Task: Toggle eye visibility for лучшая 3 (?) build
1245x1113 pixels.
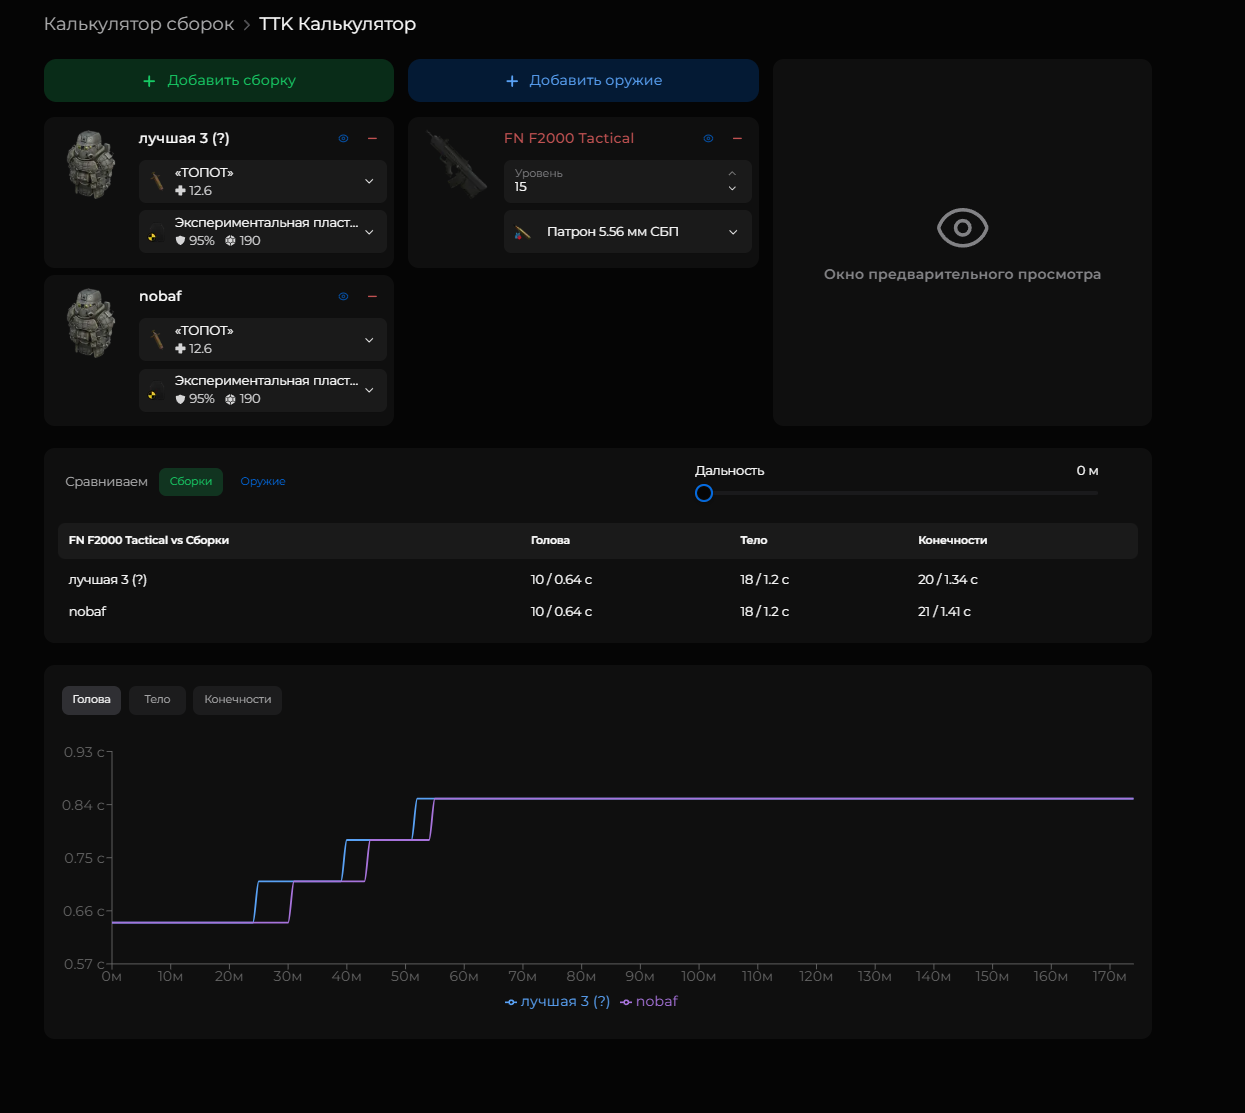Action: pos(343,139)
